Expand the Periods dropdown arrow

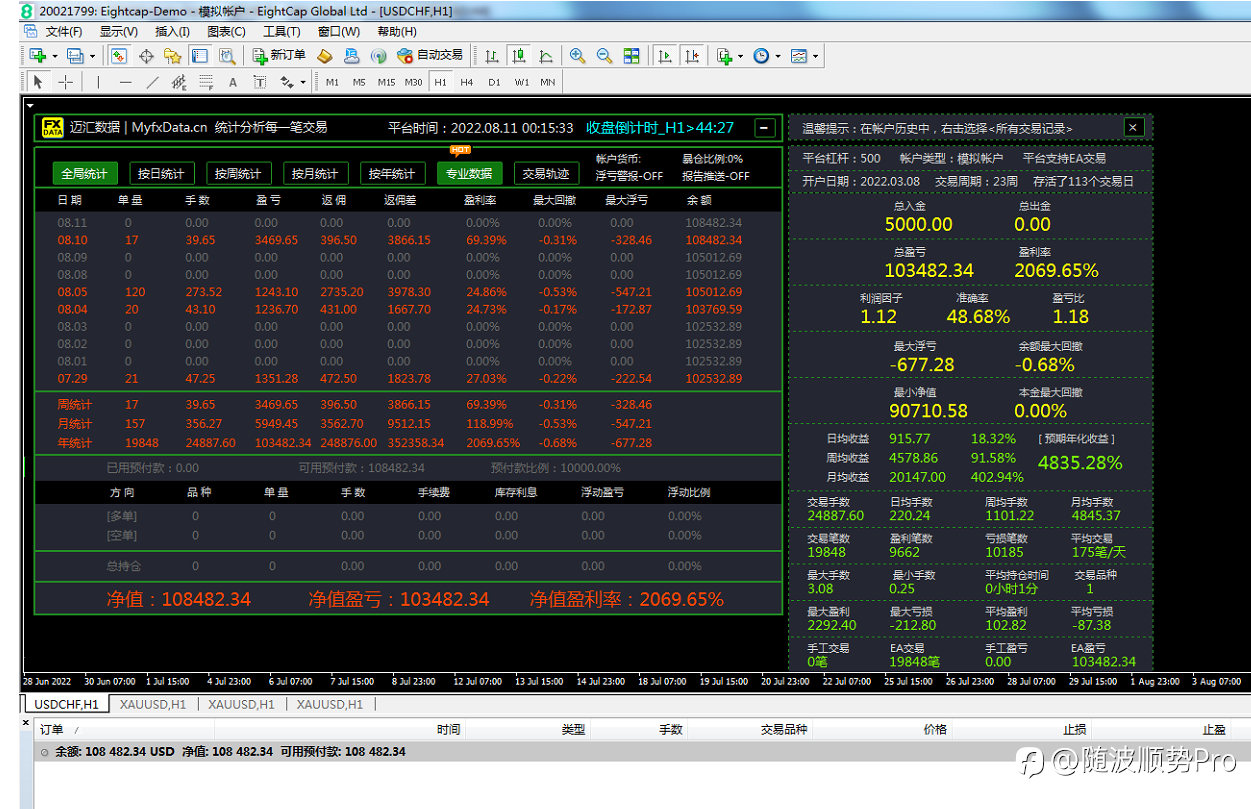click(778, 56)
